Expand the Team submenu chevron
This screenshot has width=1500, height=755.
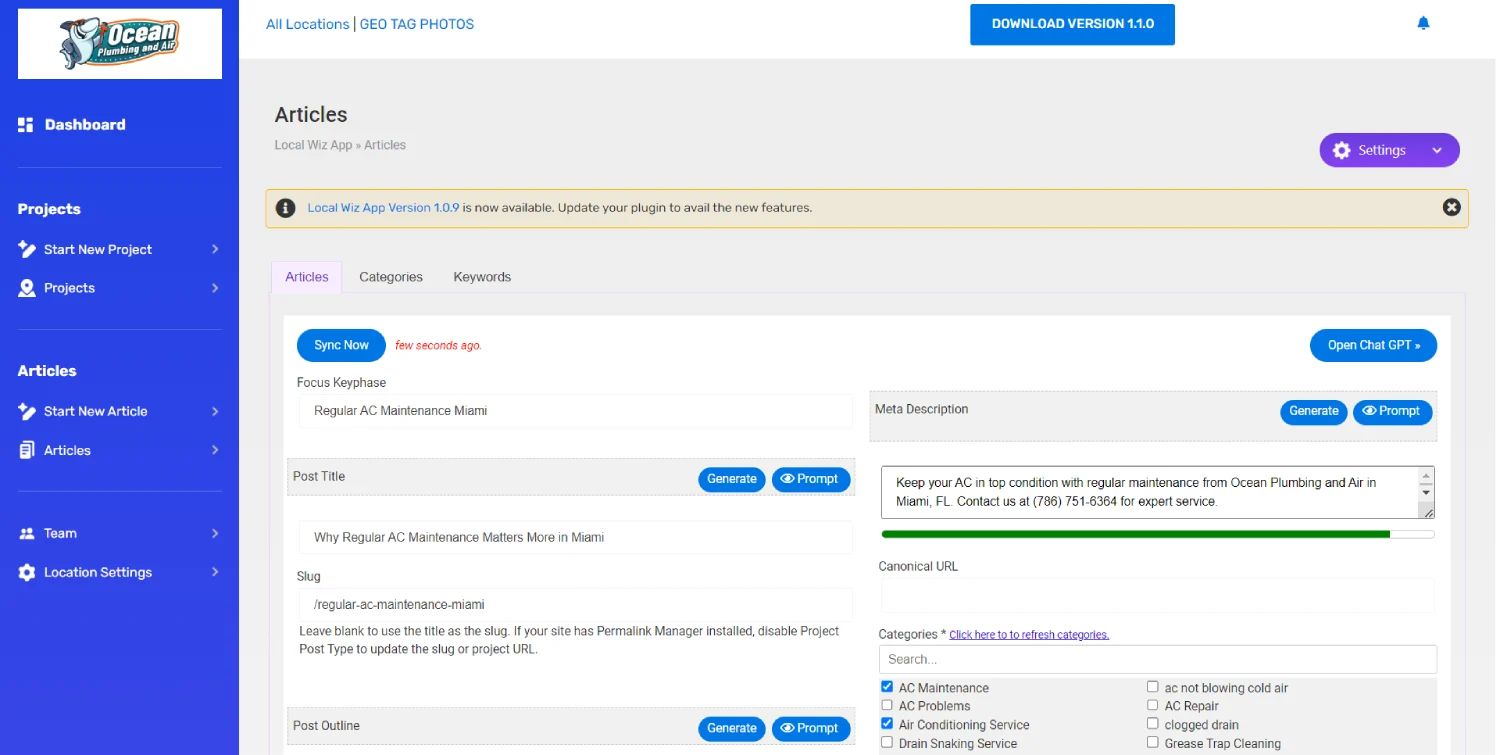(215, 533)
